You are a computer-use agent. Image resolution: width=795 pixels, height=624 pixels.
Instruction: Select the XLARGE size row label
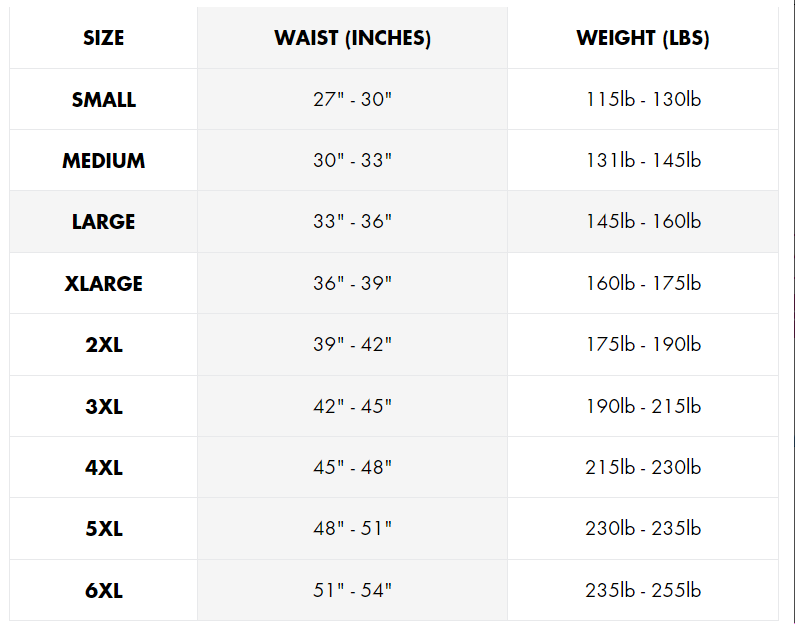[104, 284]
